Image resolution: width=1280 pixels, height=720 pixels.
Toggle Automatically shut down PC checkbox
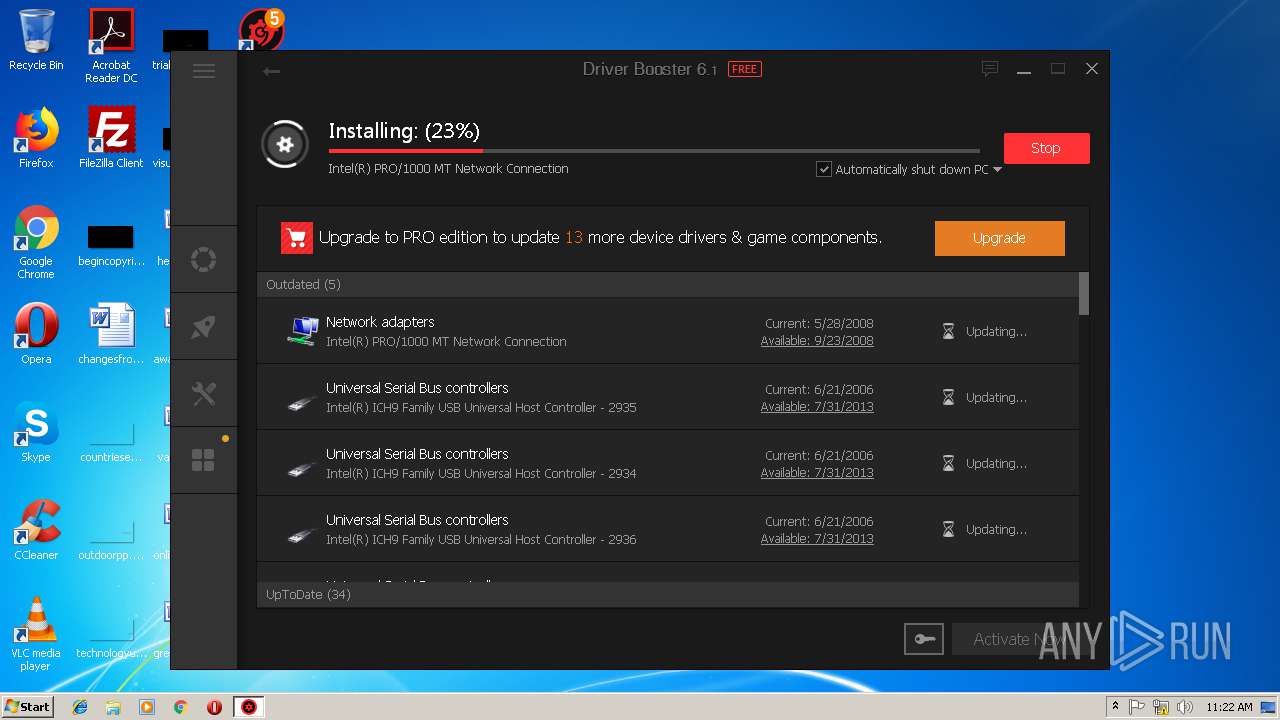pyautogui.click(x=824, y=169)
